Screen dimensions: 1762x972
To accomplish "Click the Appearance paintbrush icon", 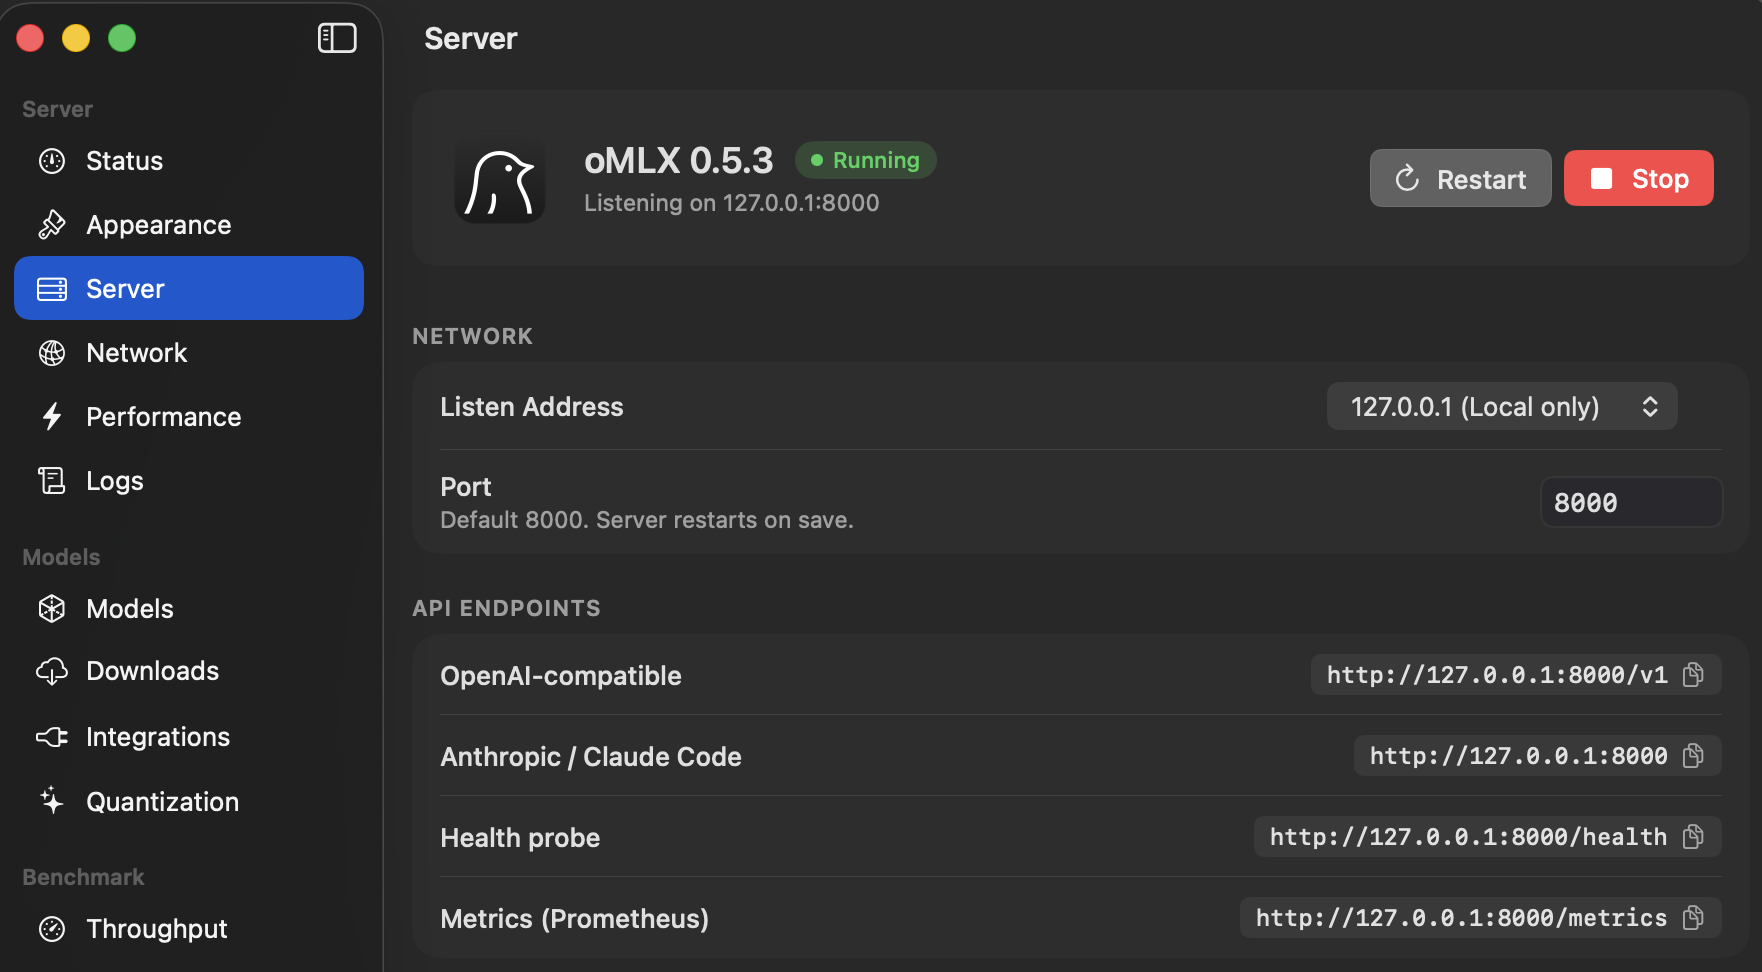I will pyautogui.click(x=52, y=225).
